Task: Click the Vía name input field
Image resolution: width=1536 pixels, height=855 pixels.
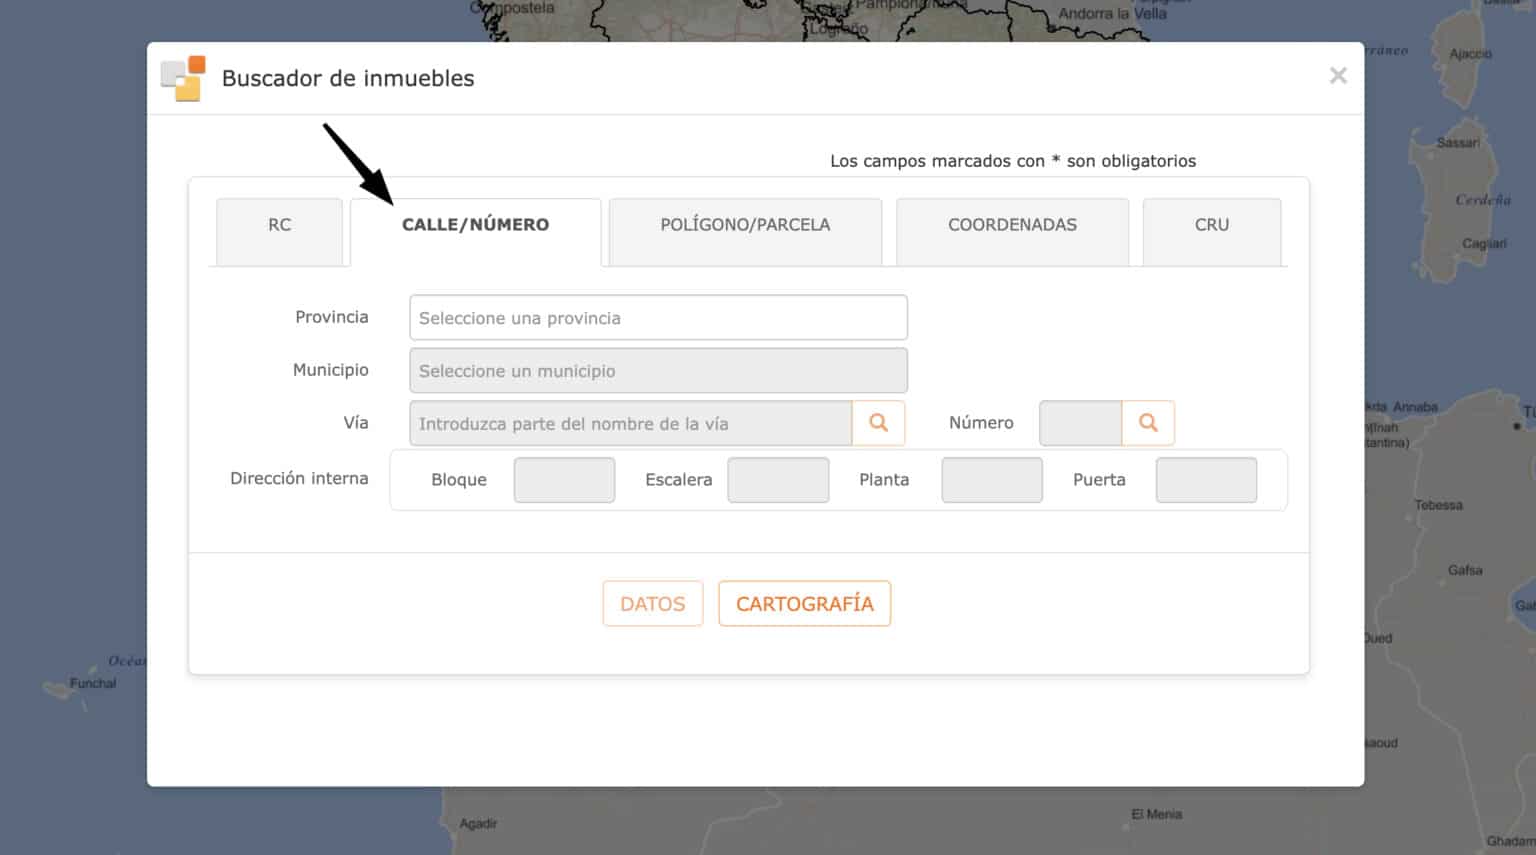Action: (630, 423)
